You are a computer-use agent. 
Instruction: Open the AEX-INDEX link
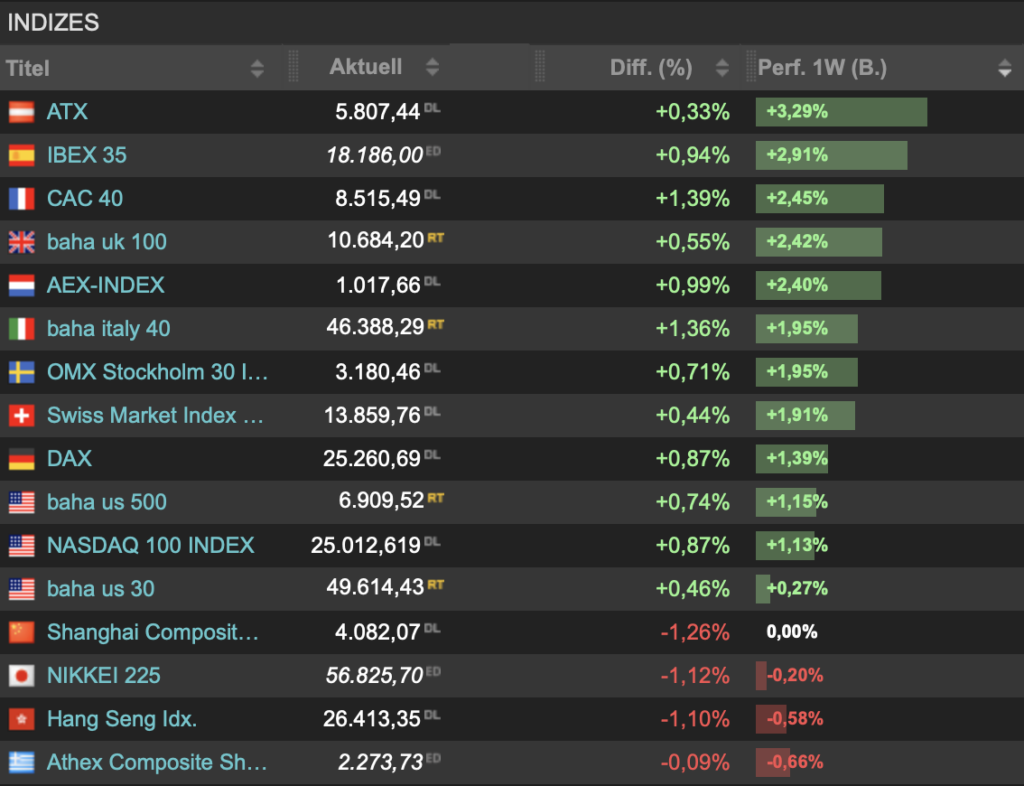coord(105,286)
